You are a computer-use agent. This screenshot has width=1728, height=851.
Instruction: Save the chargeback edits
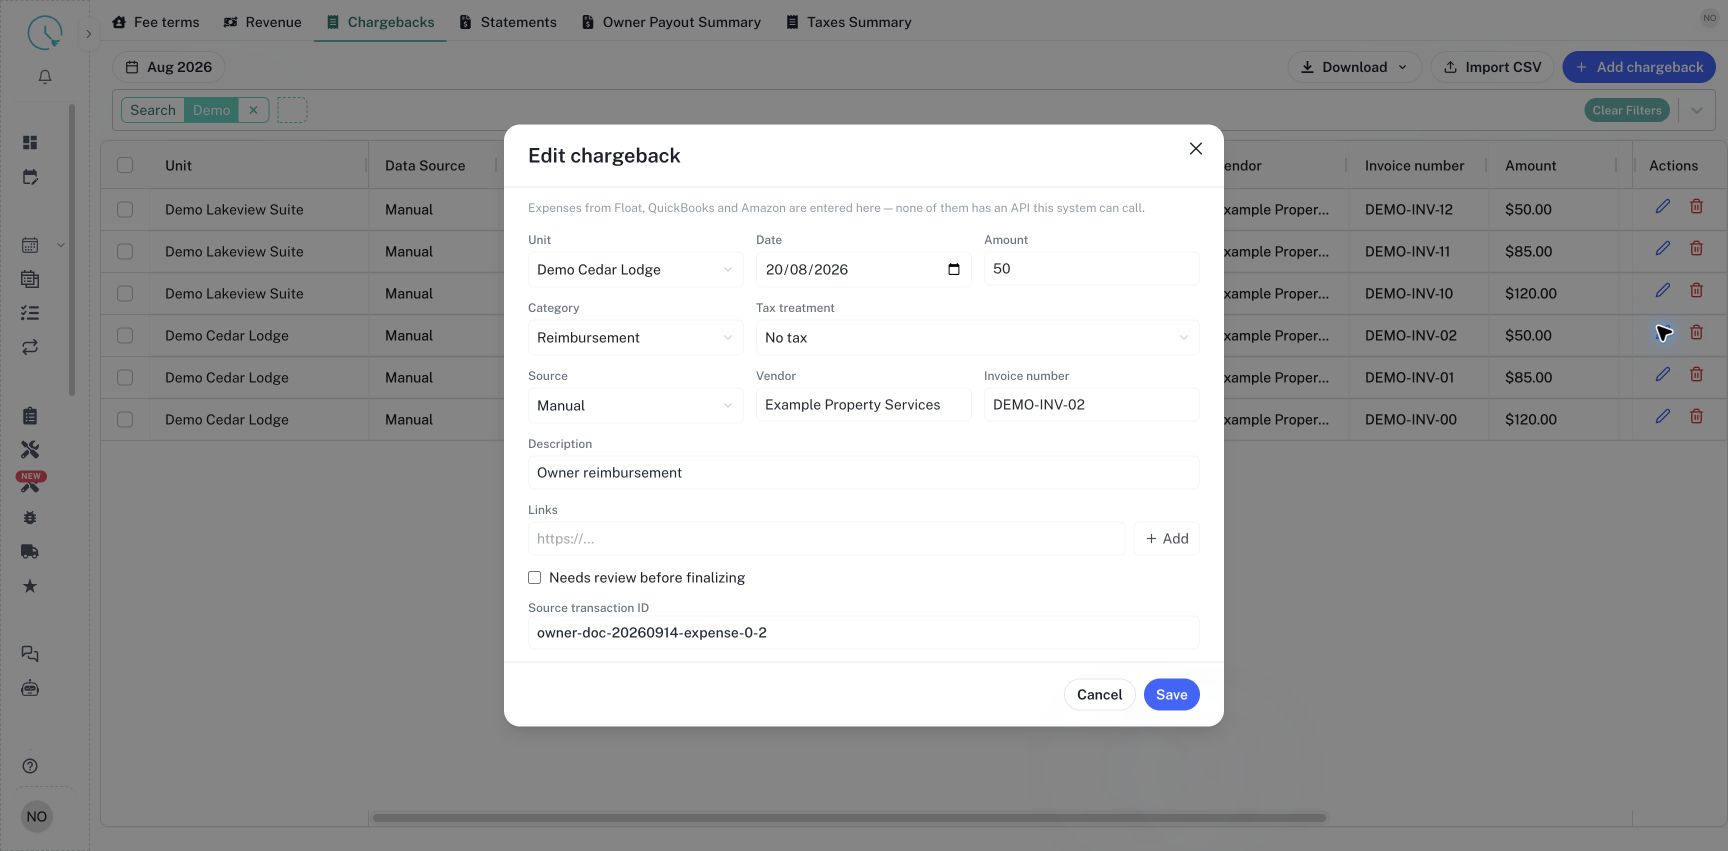(1171, 695)
